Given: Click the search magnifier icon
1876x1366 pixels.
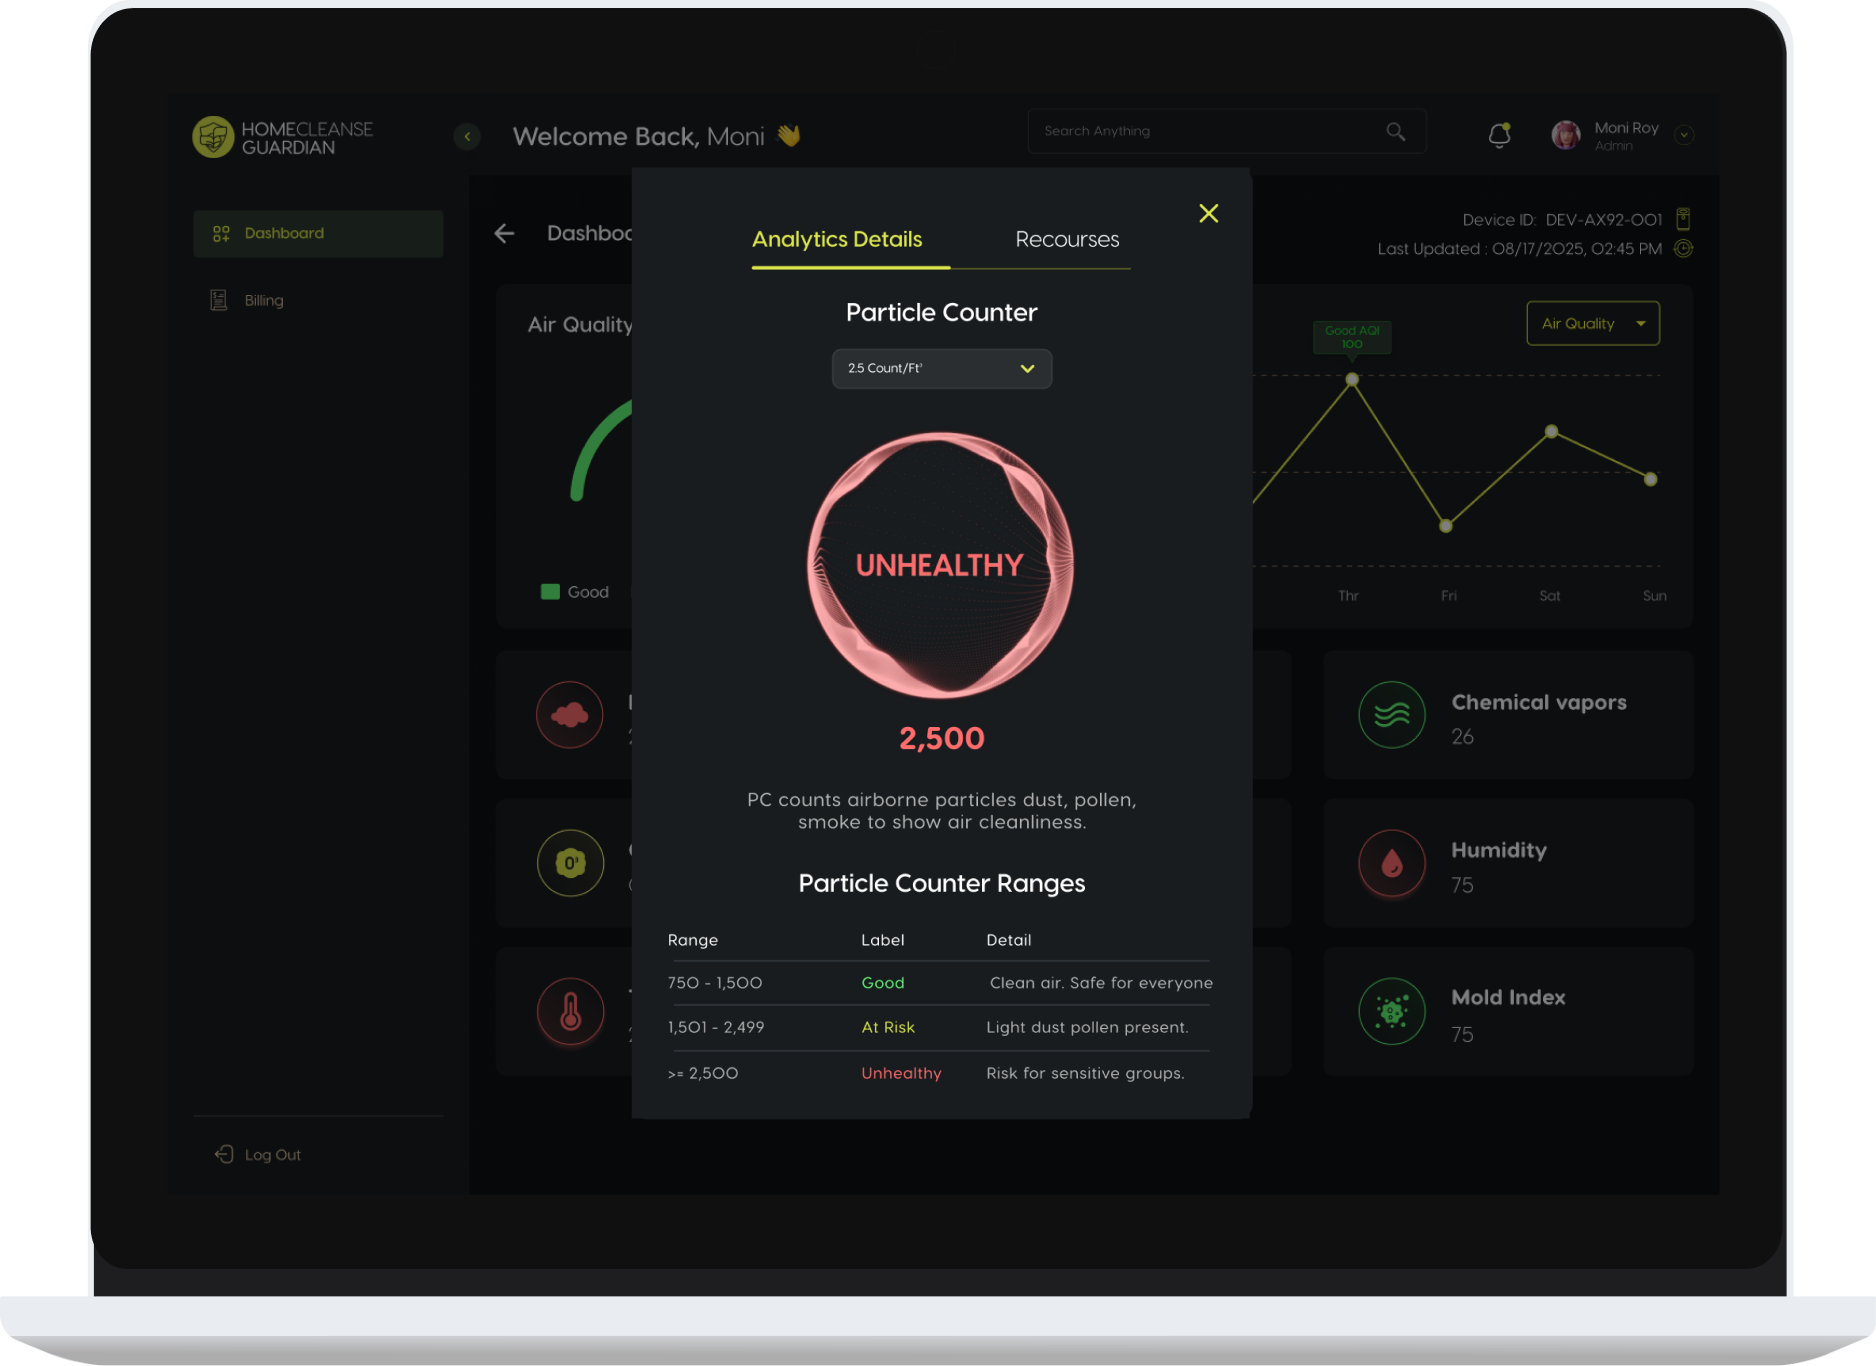Looking at the screenshot, I should click(1395, 132).
